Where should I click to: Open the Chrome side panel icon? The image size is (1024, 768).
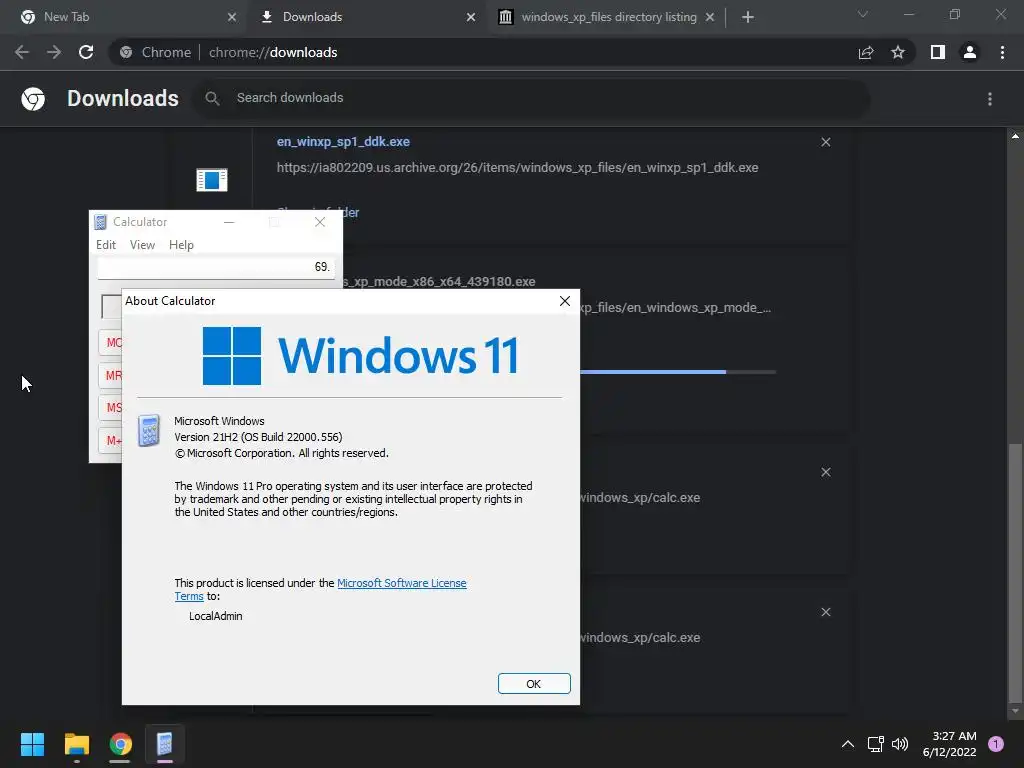pos(938,52)
